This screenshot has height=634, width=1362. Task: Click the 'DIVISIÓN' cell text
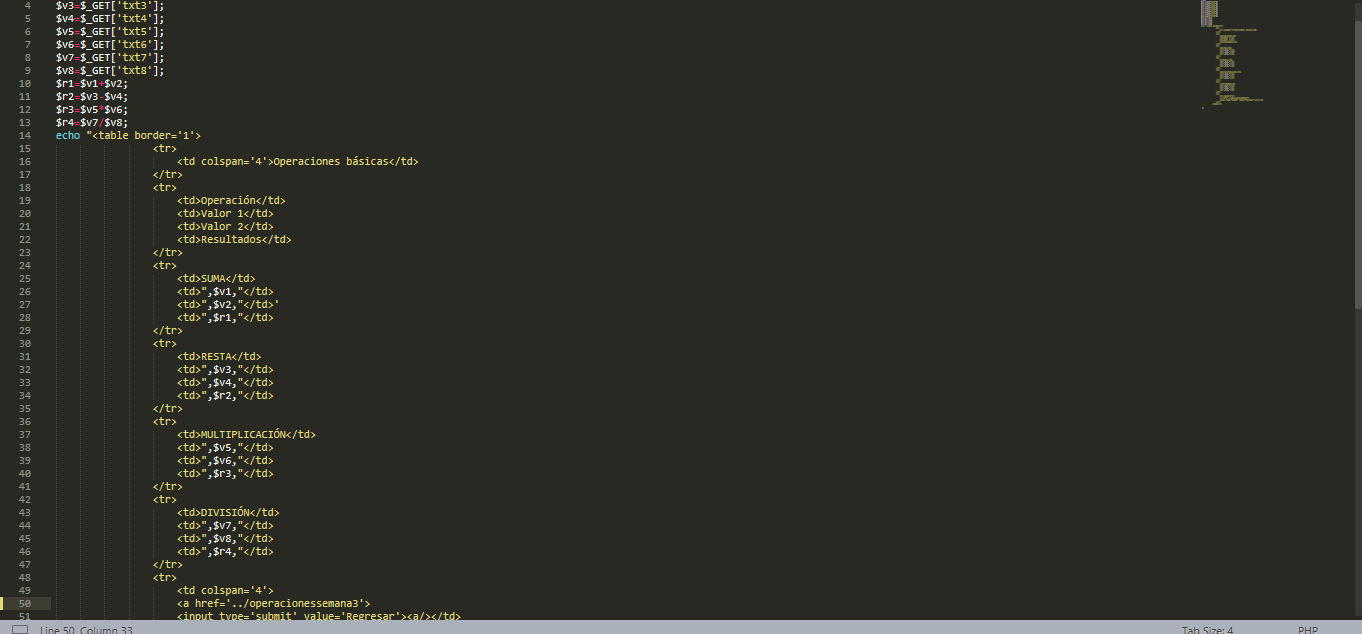pos(225,512)
